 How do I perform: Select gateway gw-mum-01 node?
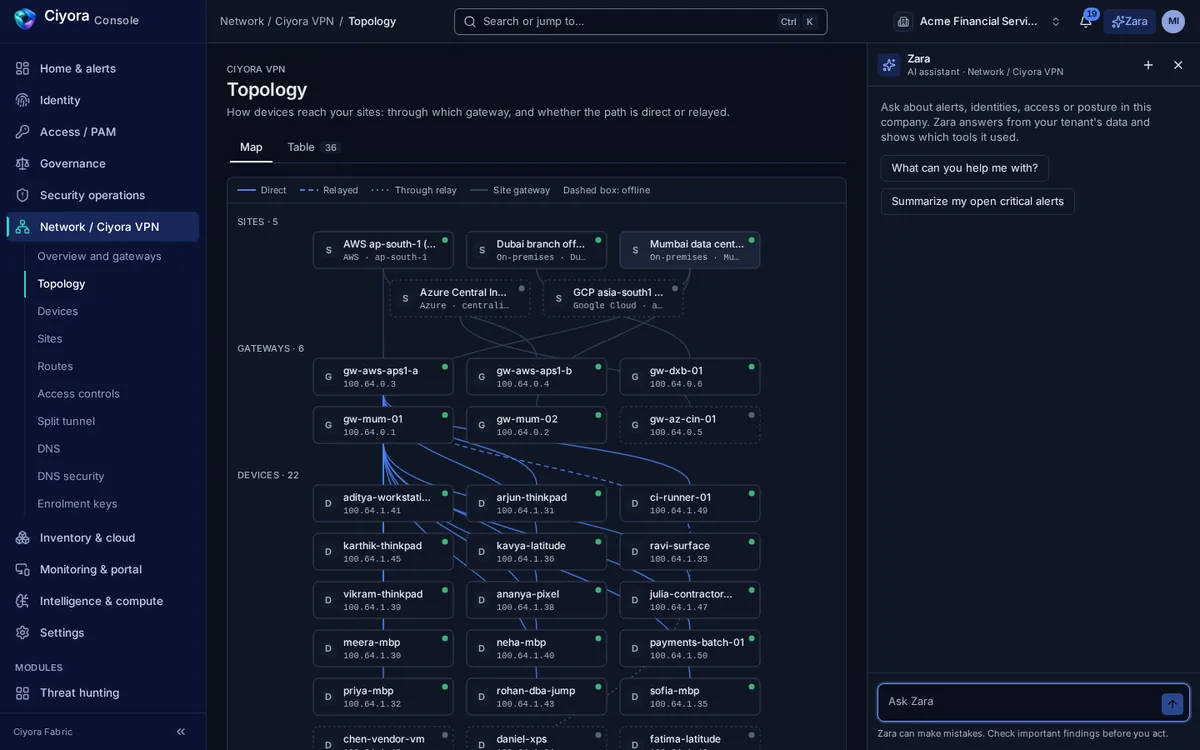point(383,425)
